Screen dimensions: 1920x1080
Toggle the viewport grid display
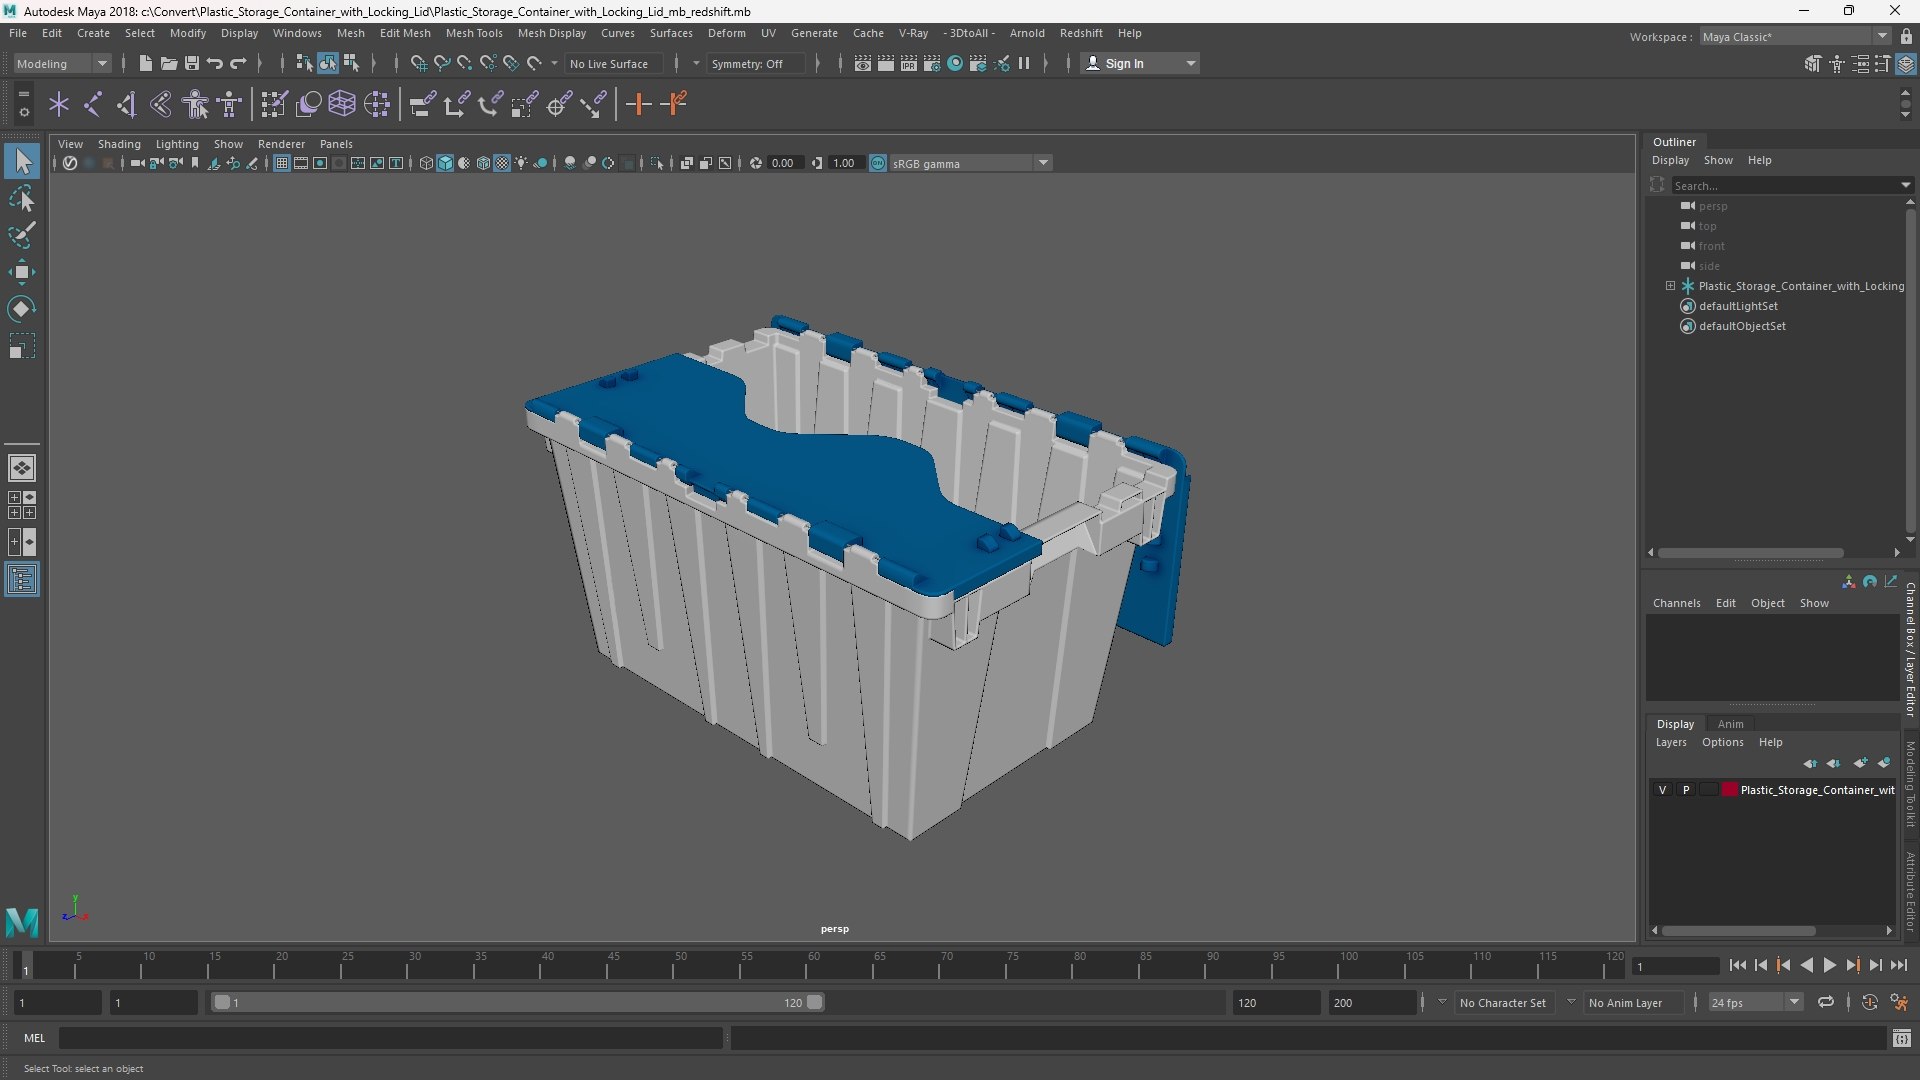click(x=282, y=163)
